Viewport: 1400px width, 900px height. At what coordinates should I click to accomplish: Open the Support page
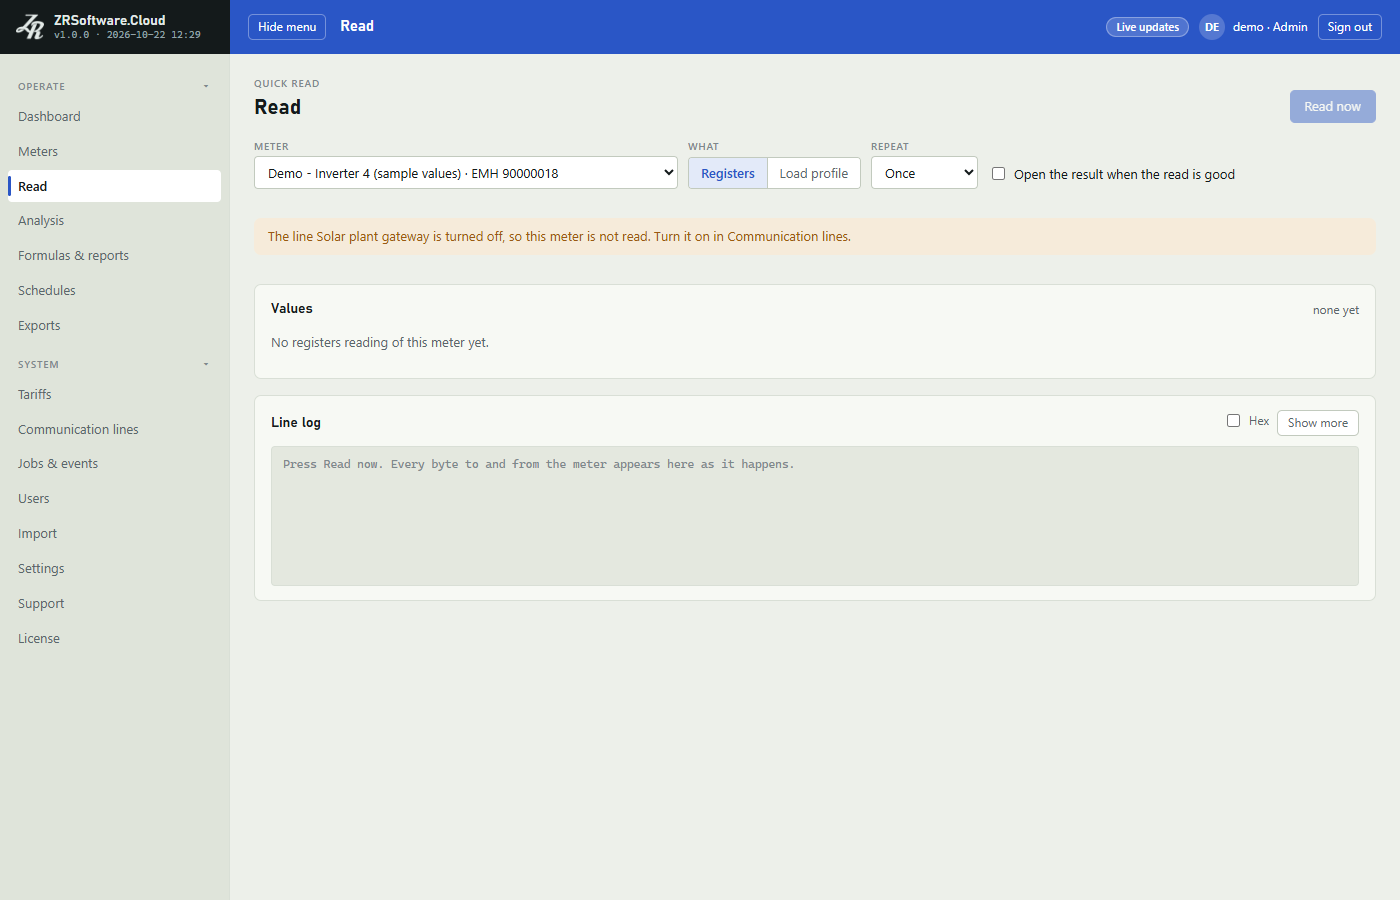coord(114,604)
